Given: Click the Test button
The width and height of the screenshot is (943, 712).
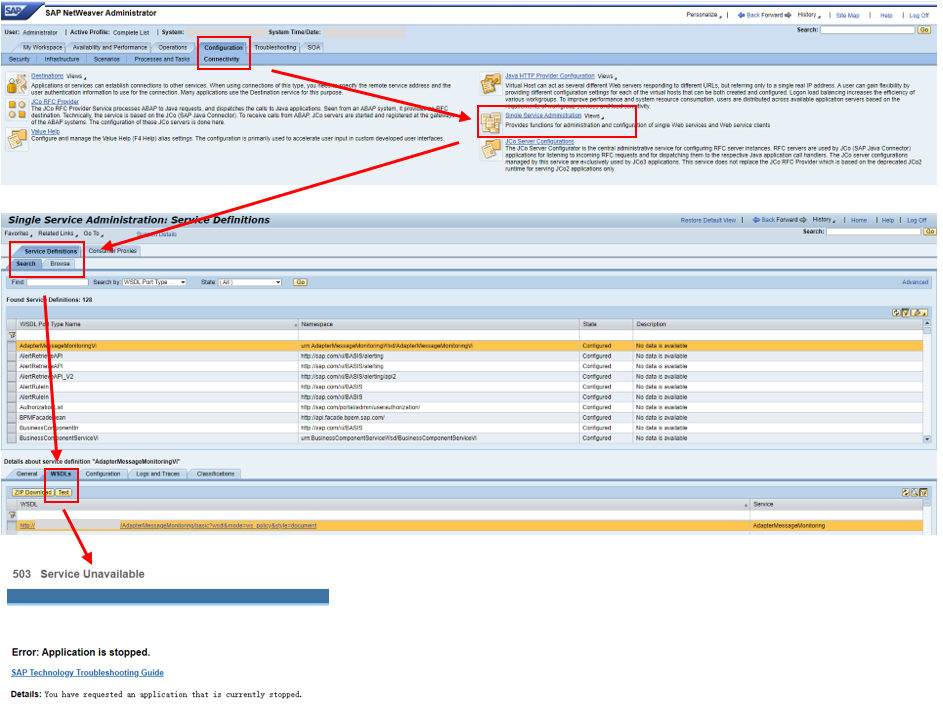Looking at the screenshot, I should [x=63, y=493].
